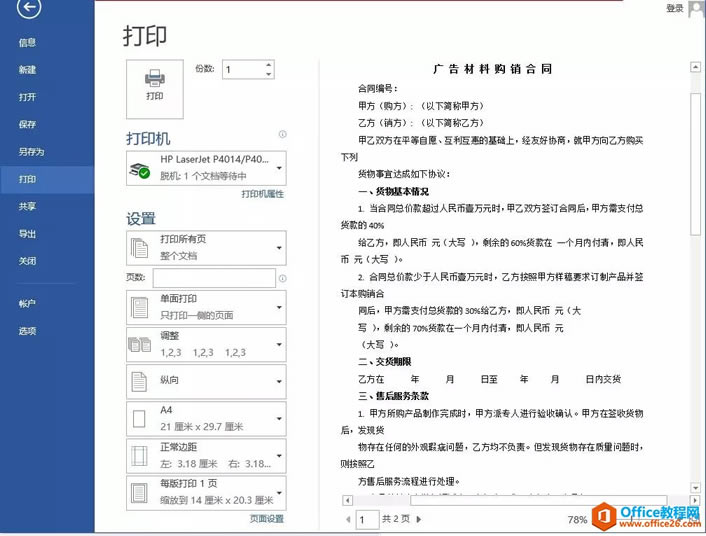Increase copies with the 份数 up arrow

268,65
